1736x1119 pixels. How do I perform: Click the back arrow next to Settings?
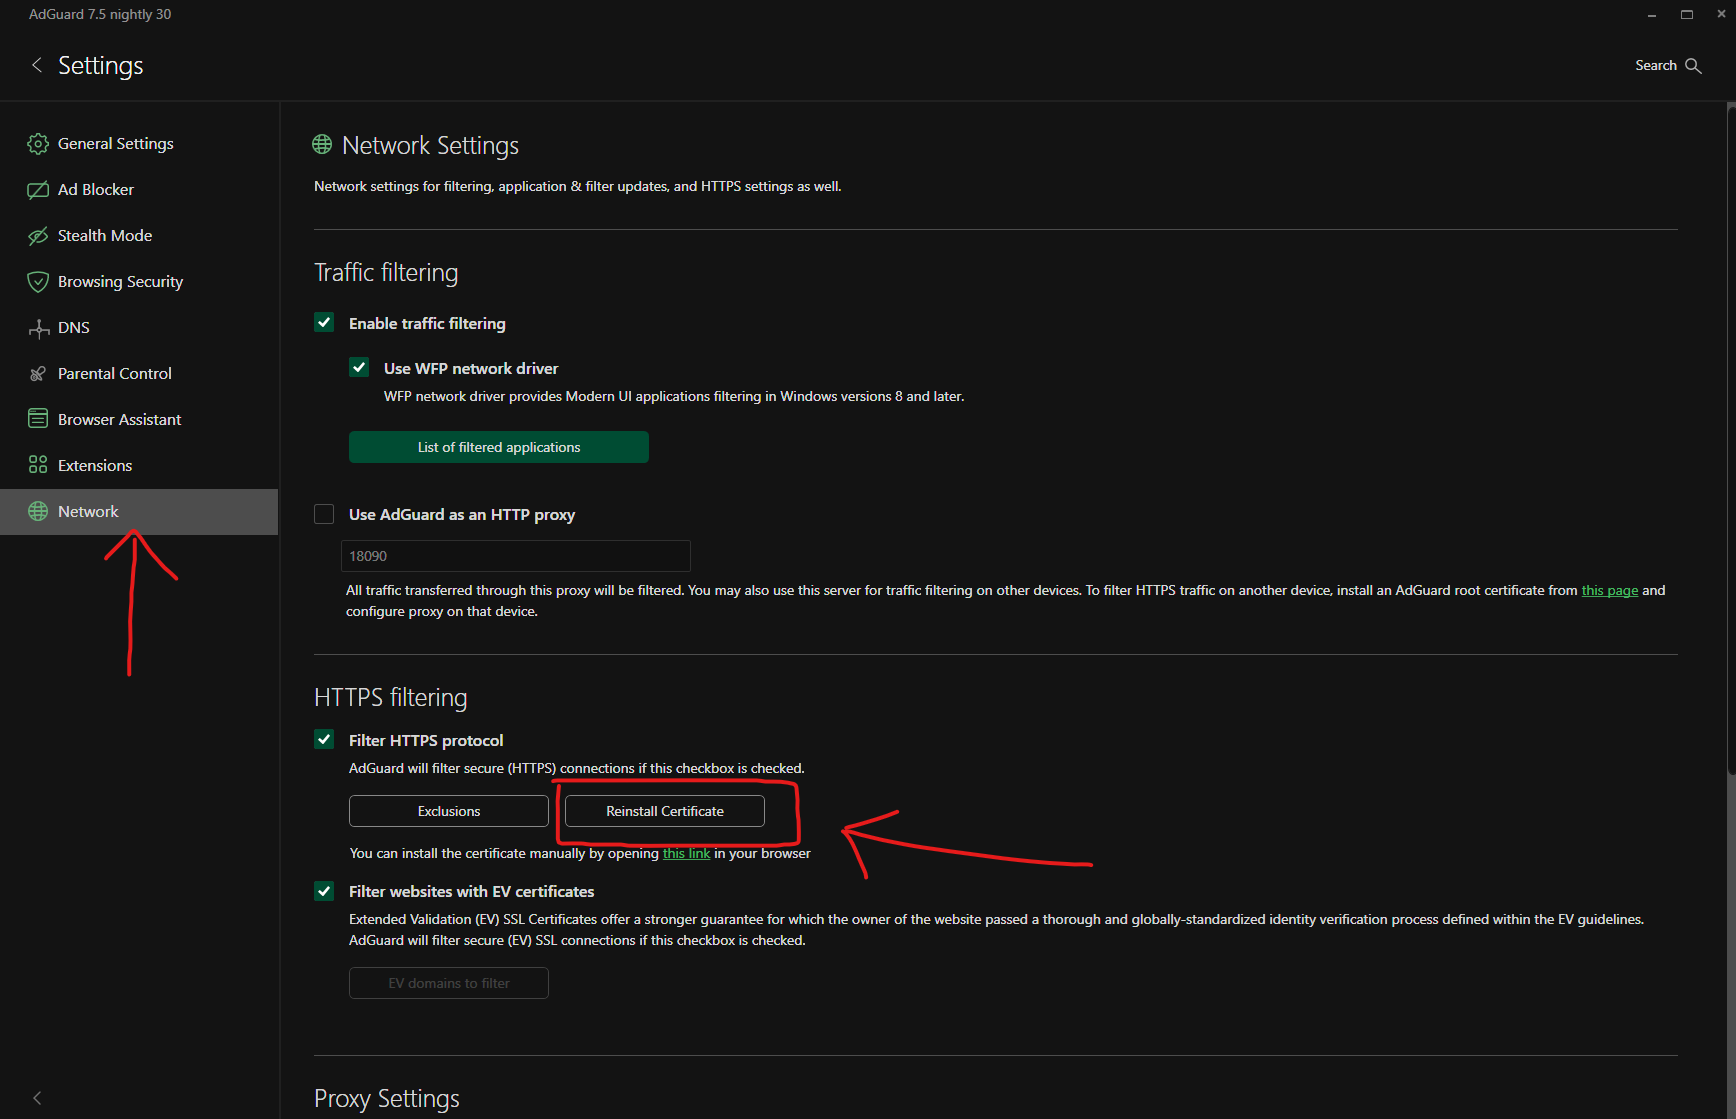pyautogui.click(x=37, y=65)
